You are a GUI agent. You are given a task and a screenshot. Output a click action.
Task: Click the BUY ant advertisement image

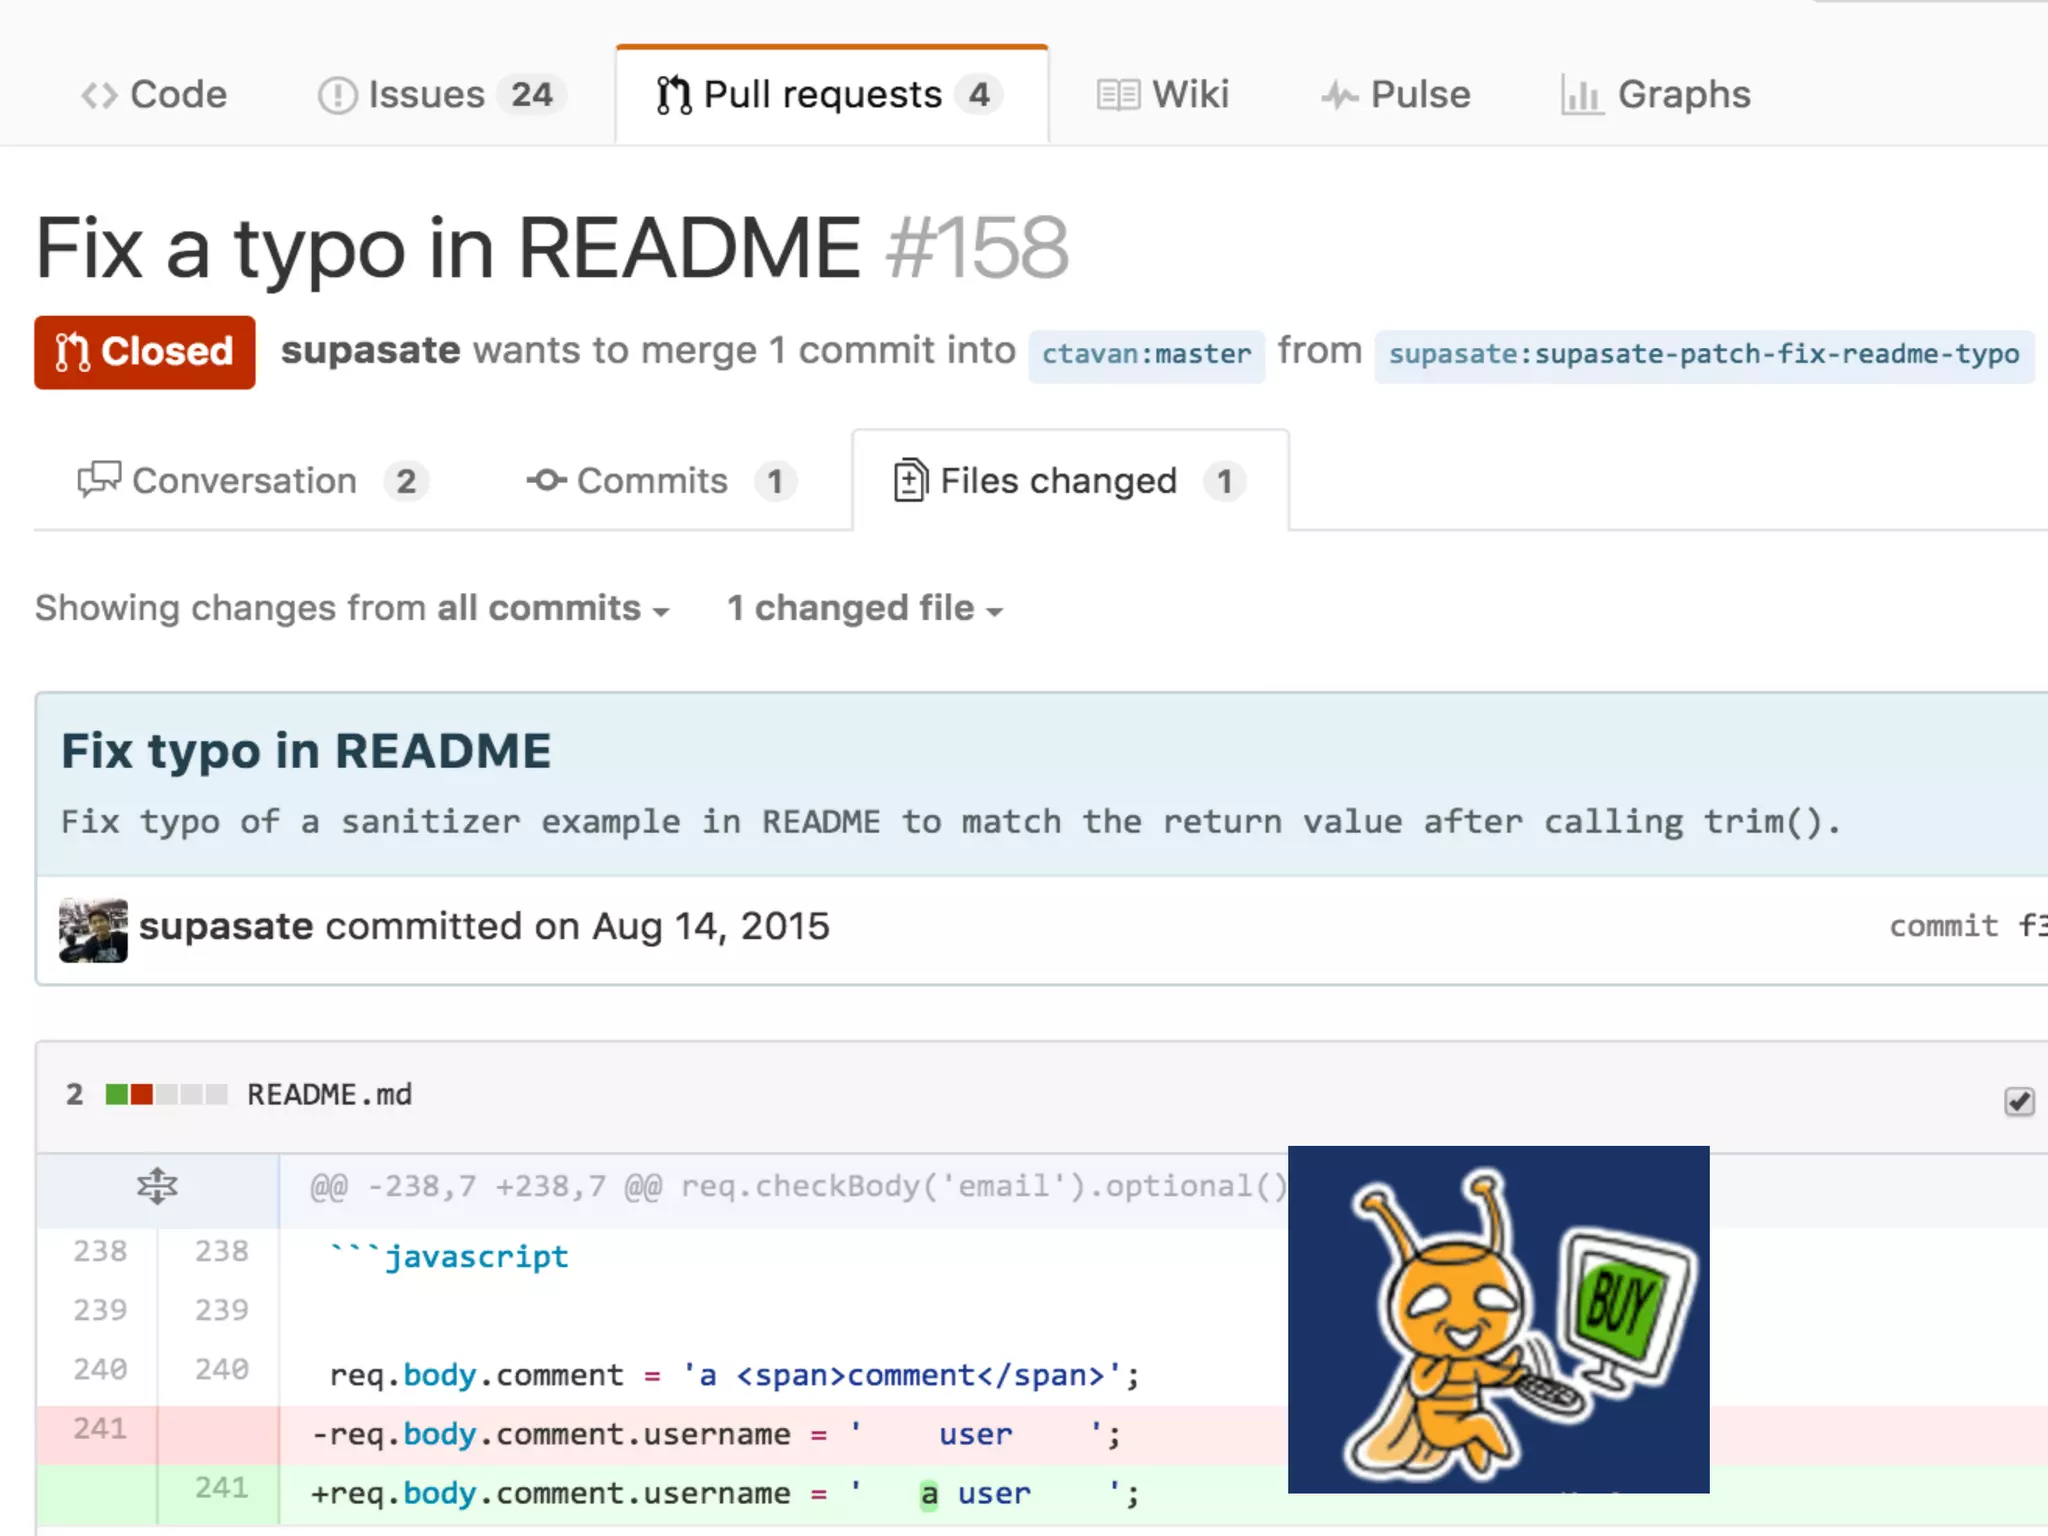click(x=1498, y=1318)
